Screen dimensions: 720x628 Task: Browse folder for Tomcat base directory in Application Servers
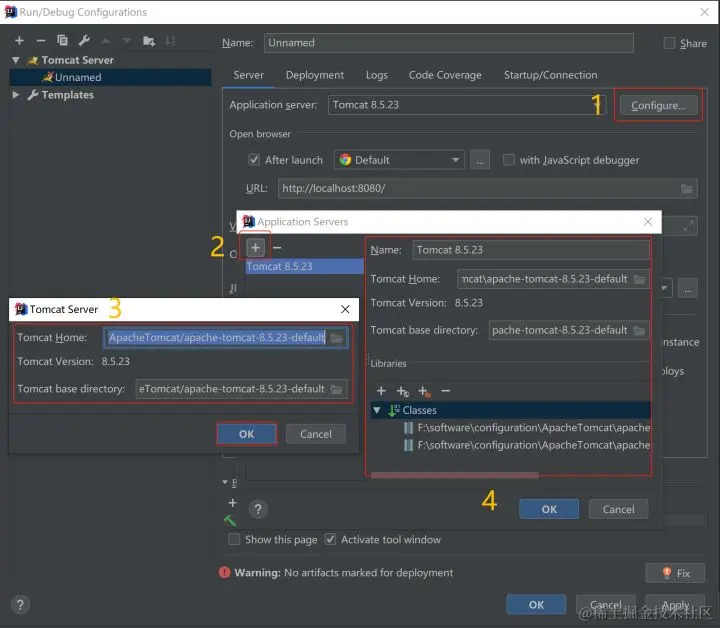pyautogui.click(x=639, y=330)
